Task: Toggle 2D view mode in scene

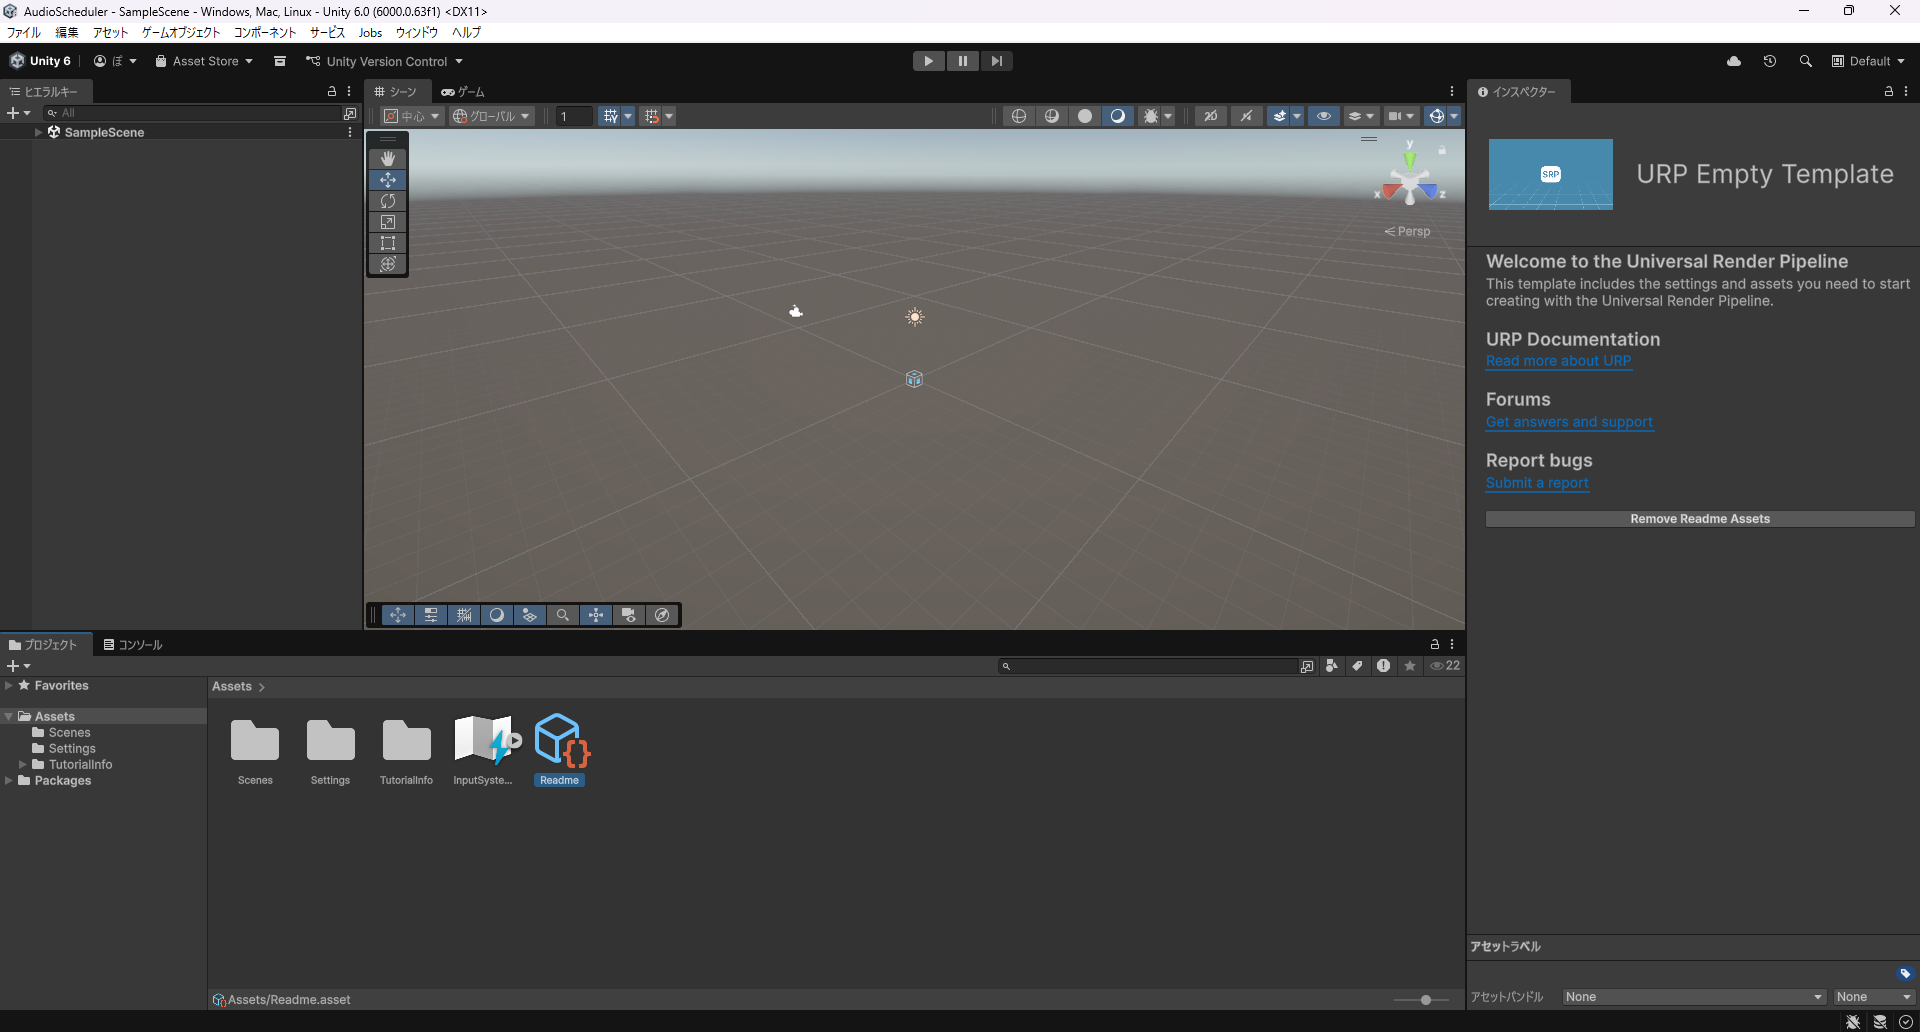Action: tap(1210, 116)
